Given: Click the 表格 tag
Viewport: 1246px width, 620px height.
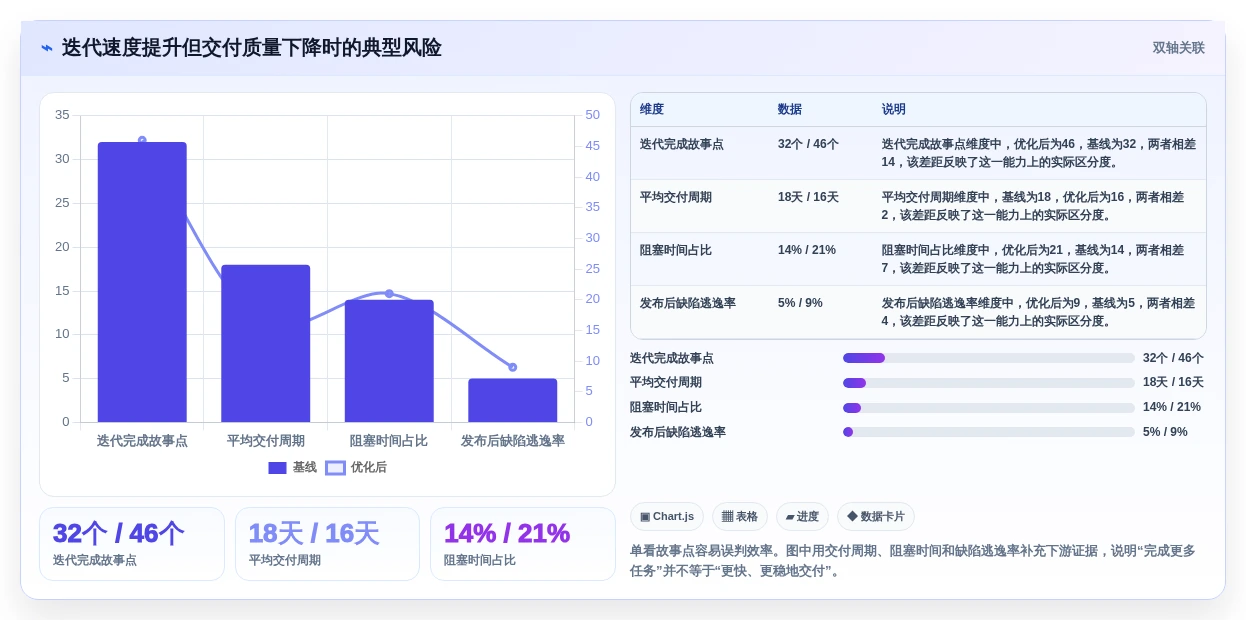Looking at the screenshot, I should coord(740,517).
